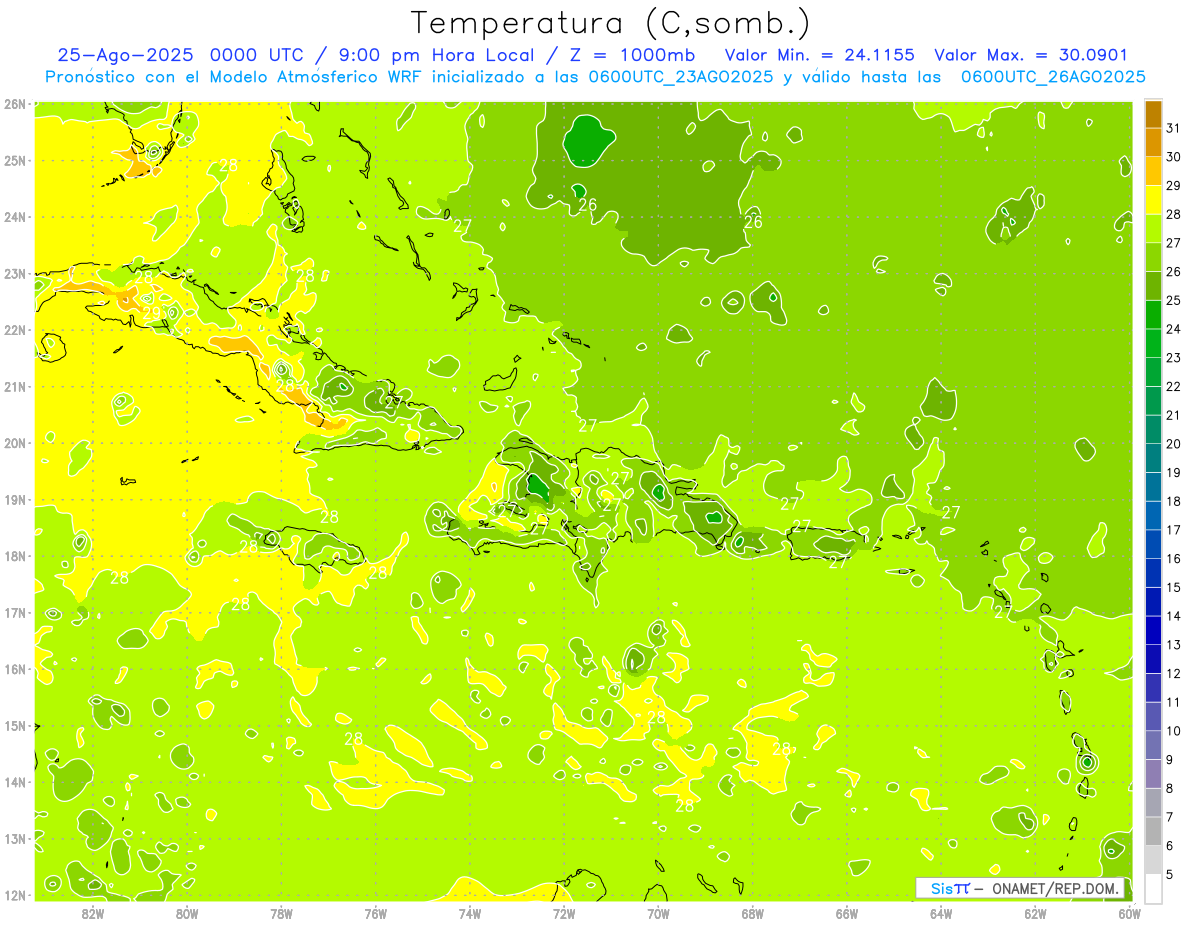Click the longitude label "72W"

coord(564,913)
